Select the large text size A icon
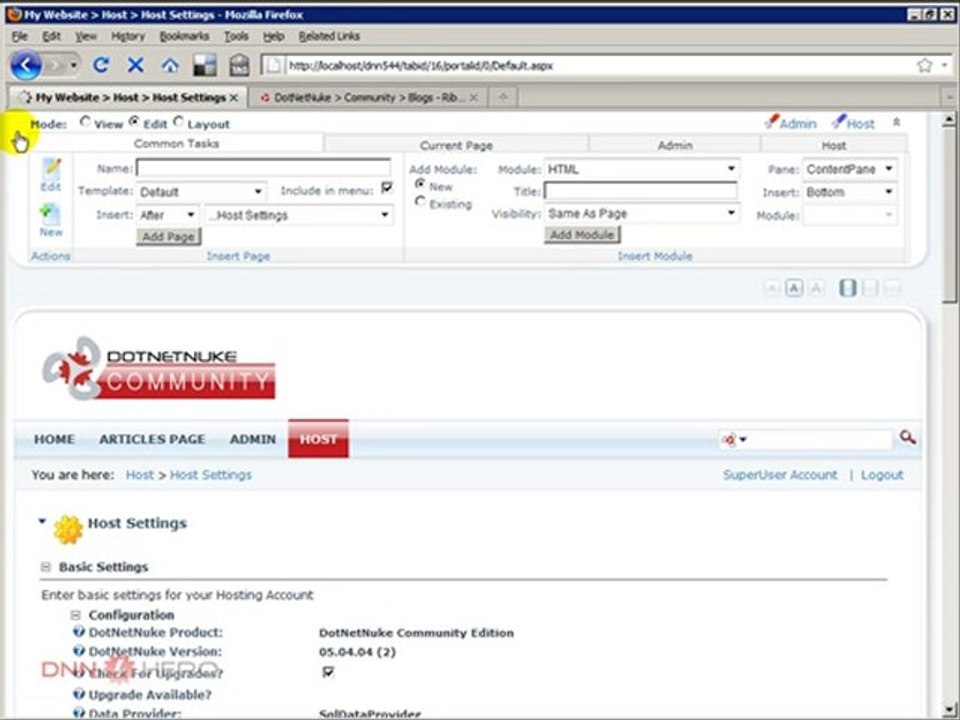960x720 pixels. 816,288
